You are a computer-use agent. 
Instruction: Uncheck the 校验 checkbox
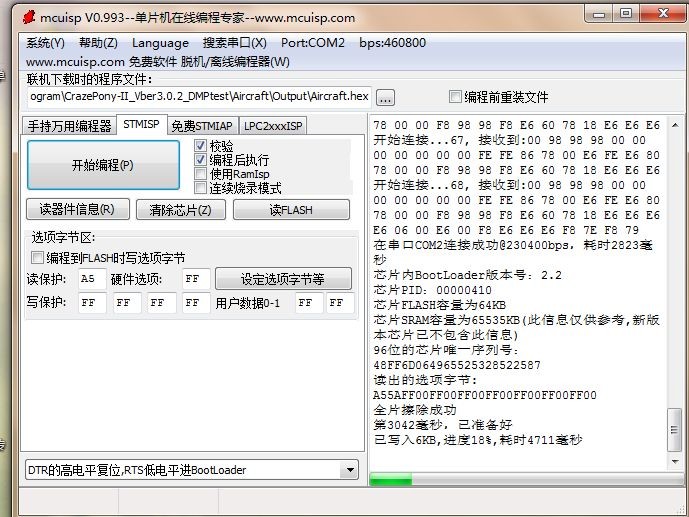coord(200,145)
